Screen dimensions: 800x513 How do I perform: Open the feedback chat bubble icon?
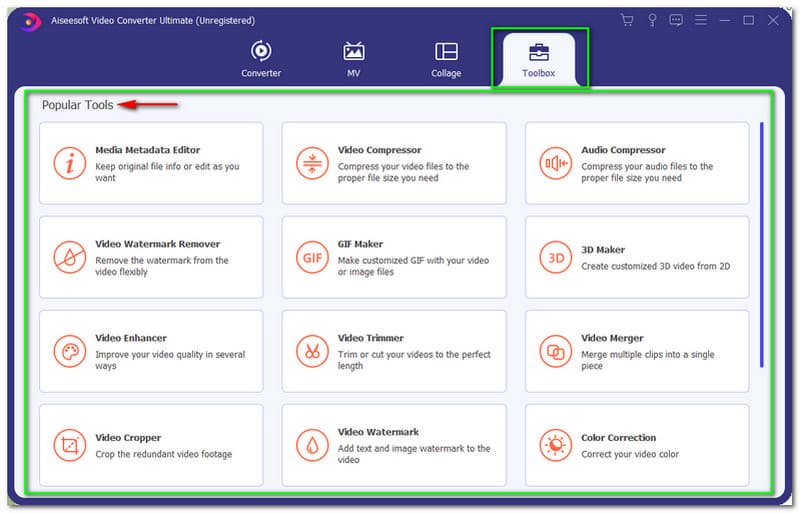click(x=677, y=20)
